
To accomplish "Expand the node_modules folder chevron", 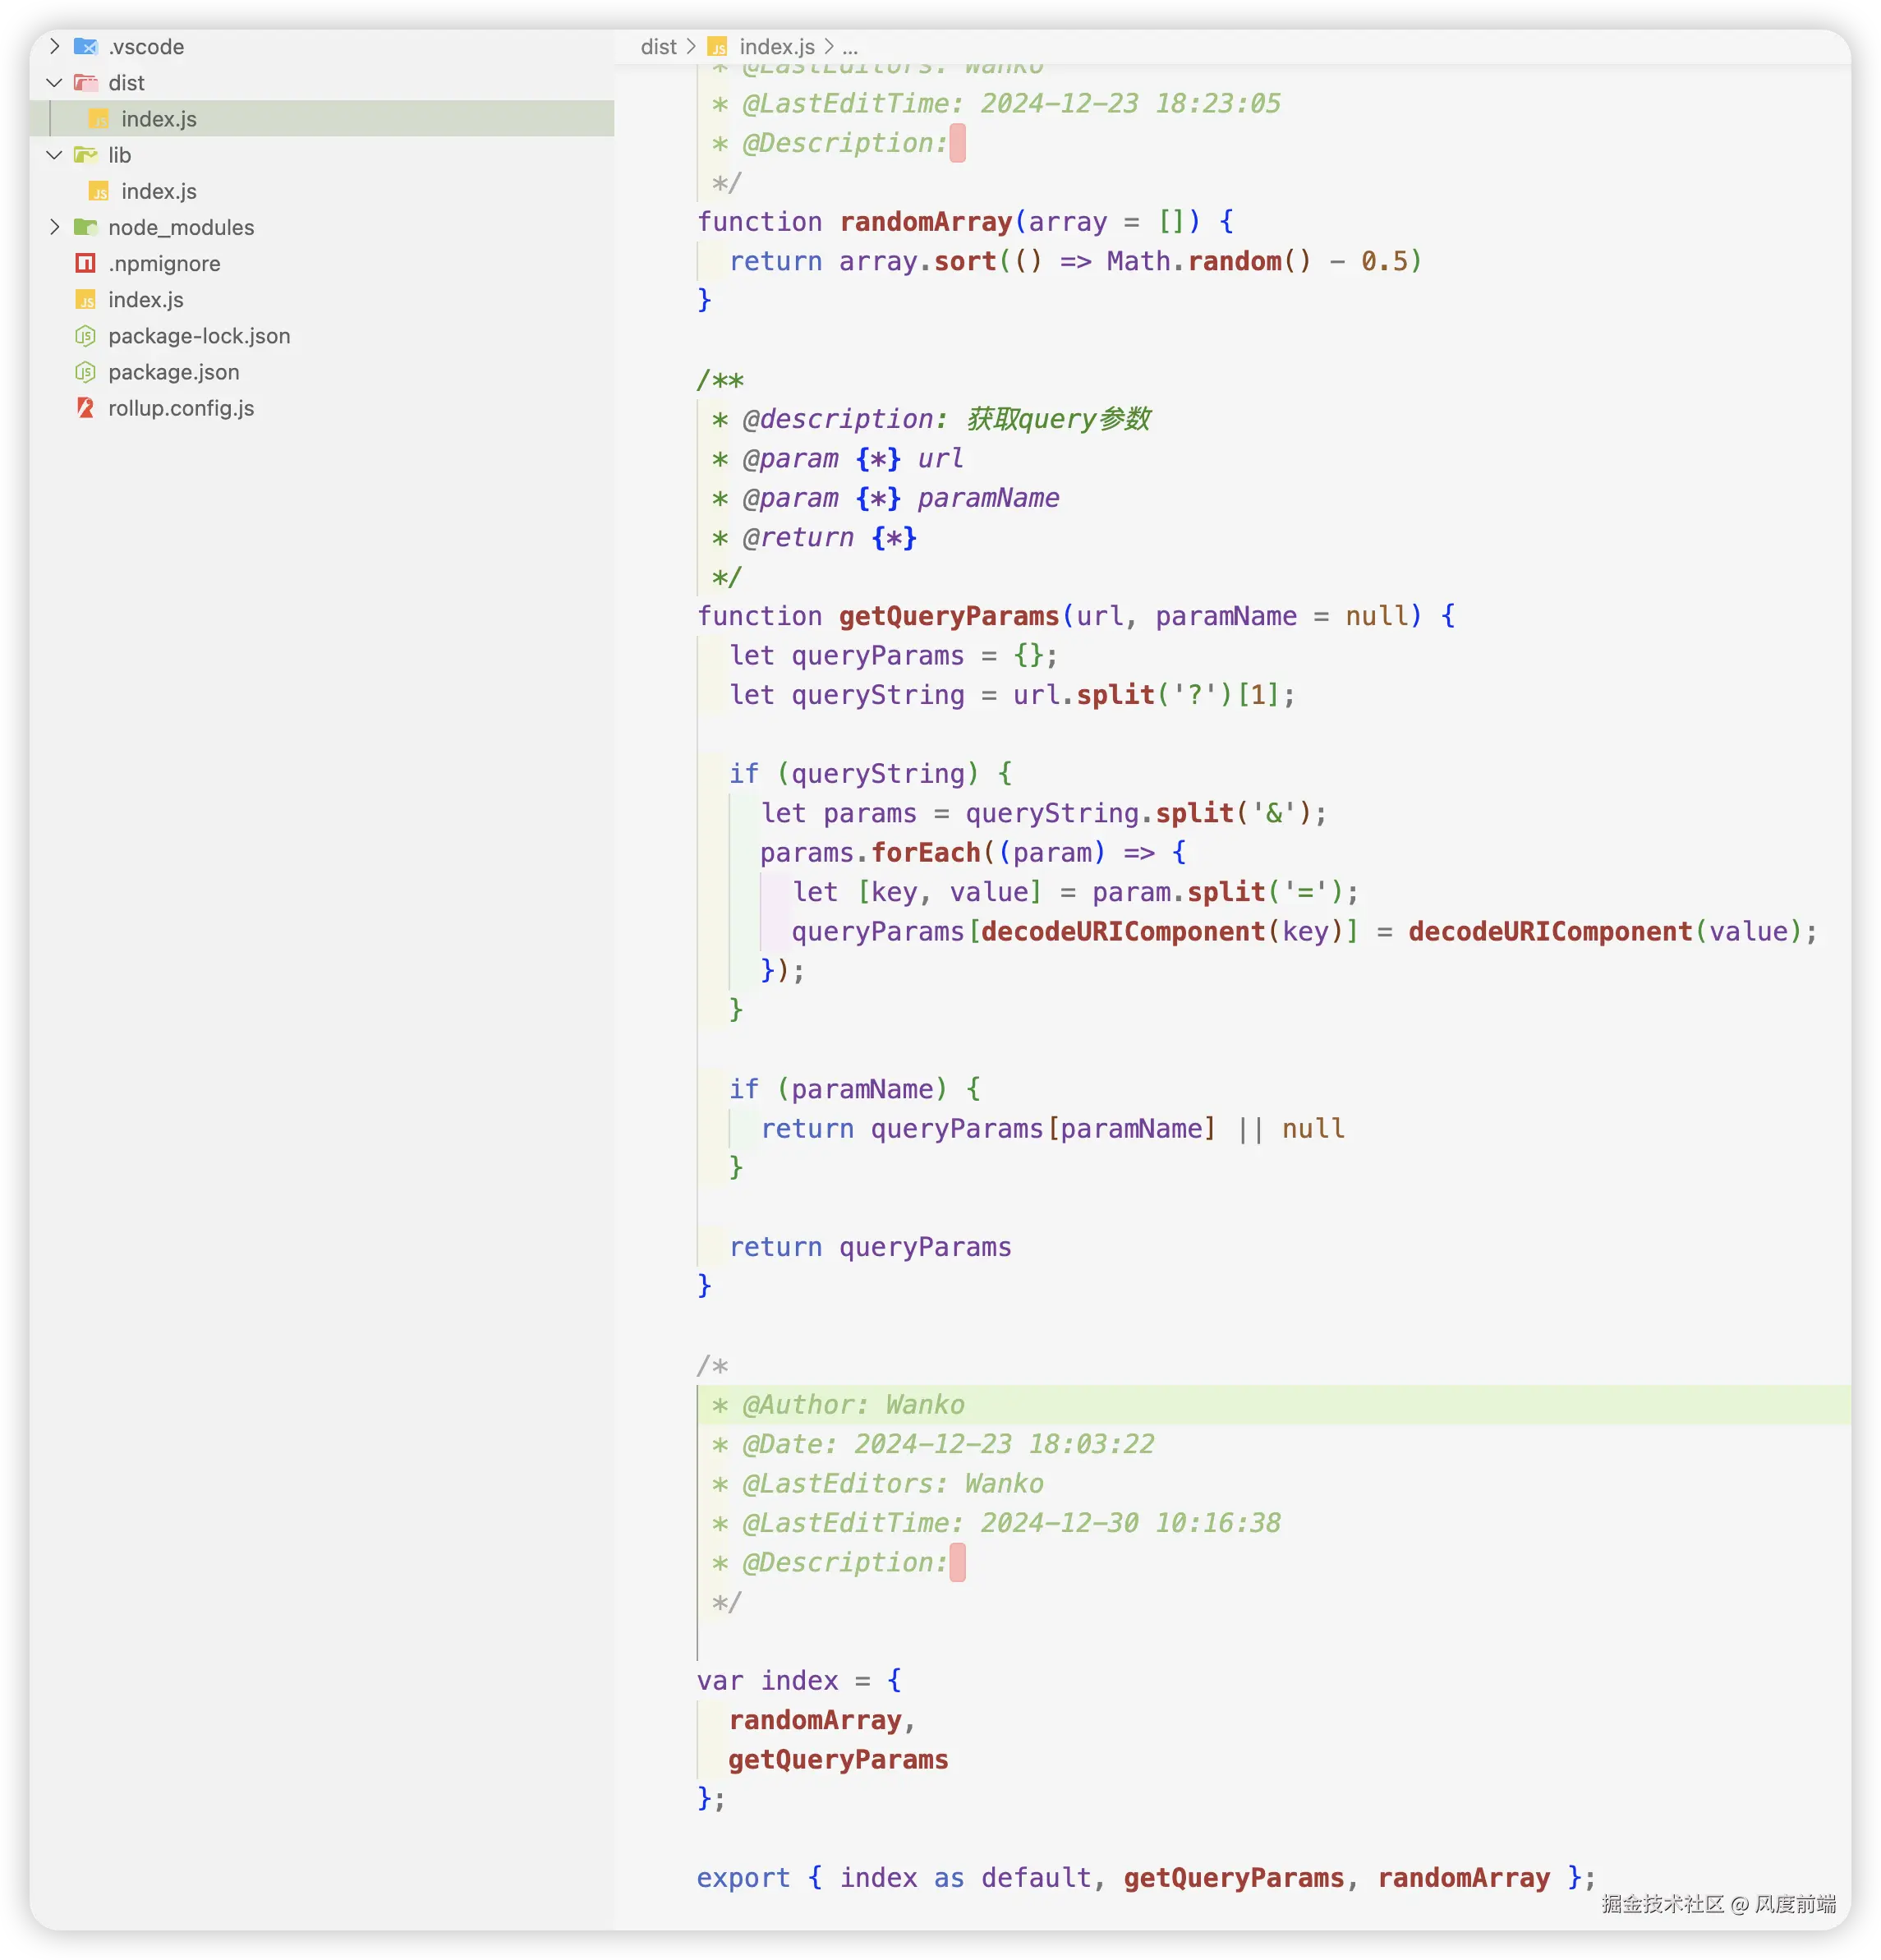I will pyautogui.click(x=55, y=227).
